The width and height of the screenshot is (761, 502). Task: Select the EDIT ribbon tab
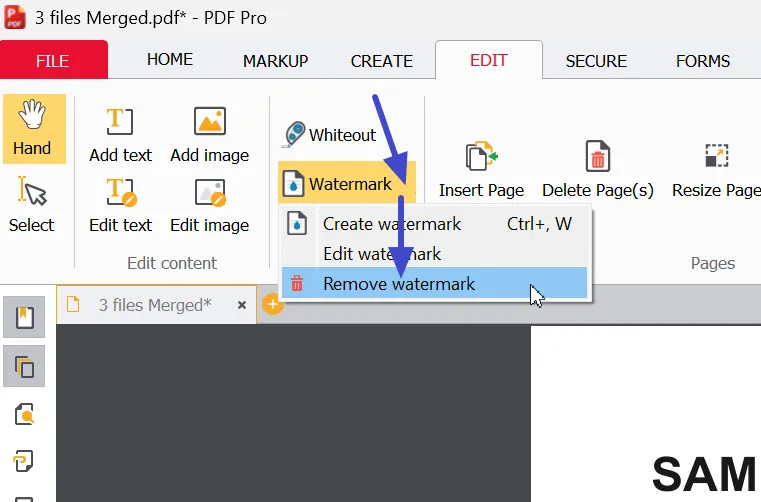coord(489,60)
